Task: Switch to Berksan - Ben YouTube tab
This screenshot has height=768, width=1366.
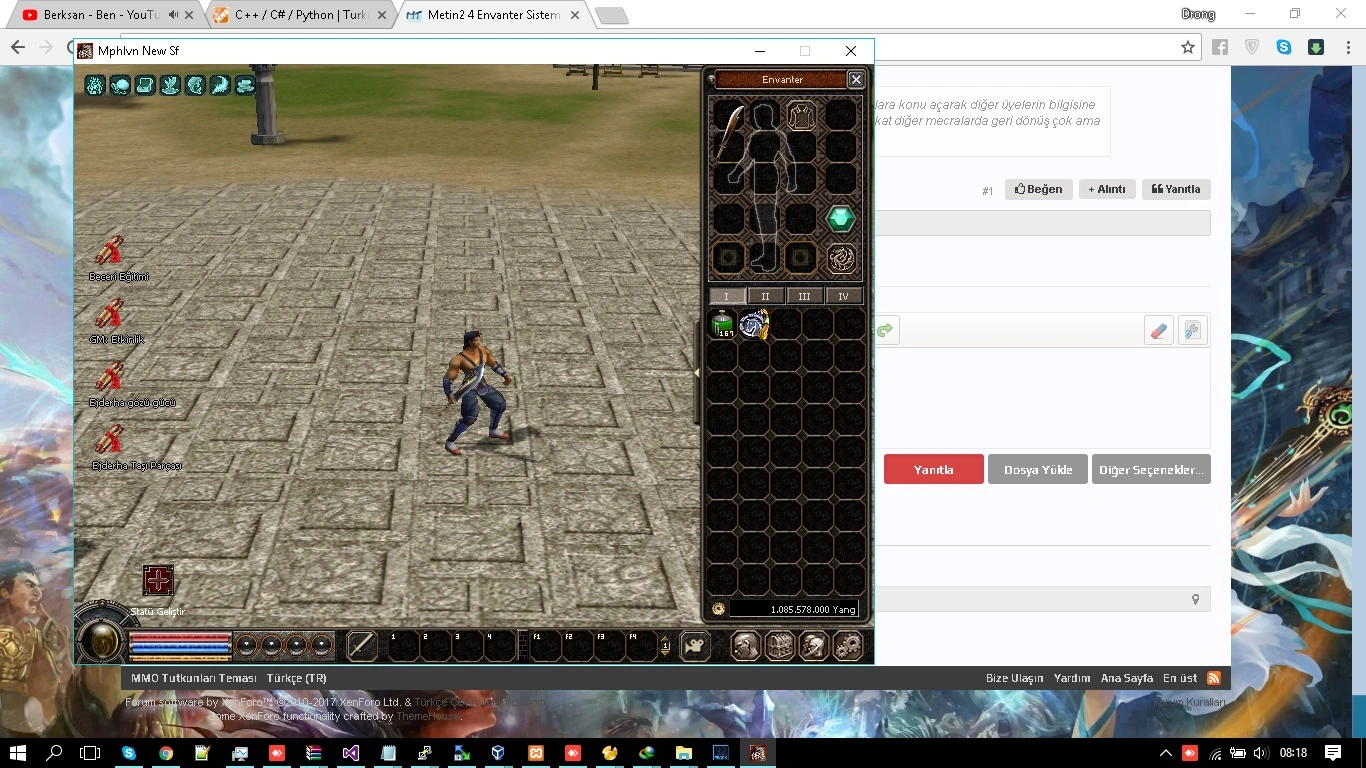Action: [x=102, y=15]
